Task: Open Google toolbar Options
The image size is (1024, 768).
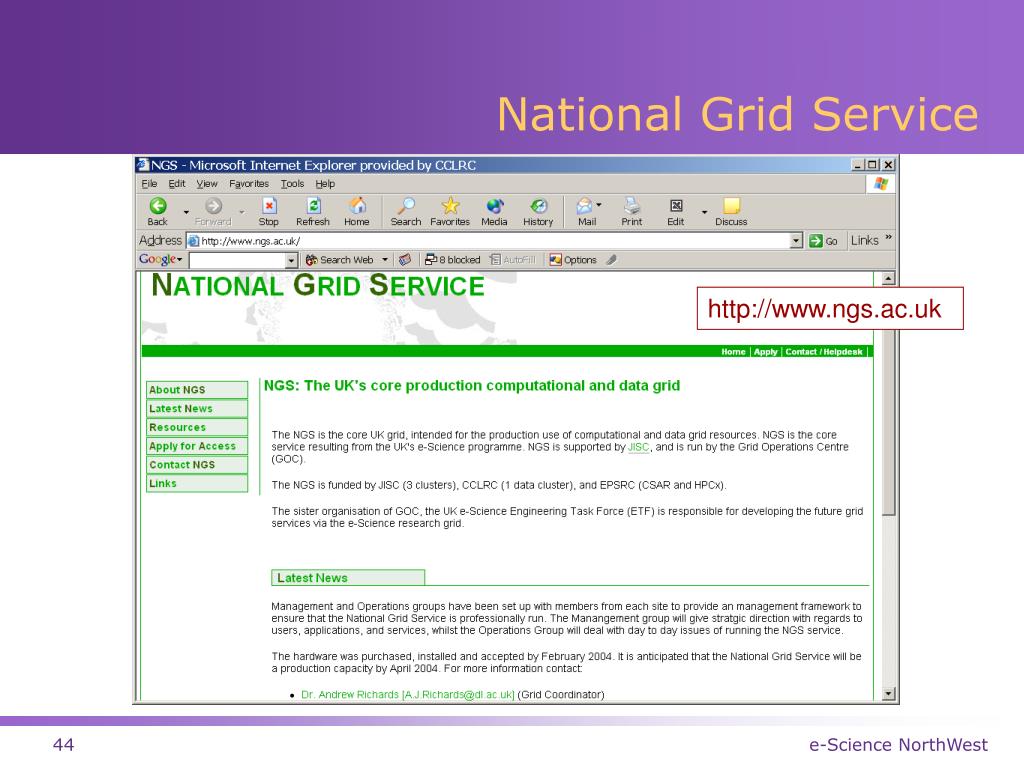Action: click(573, 260)
